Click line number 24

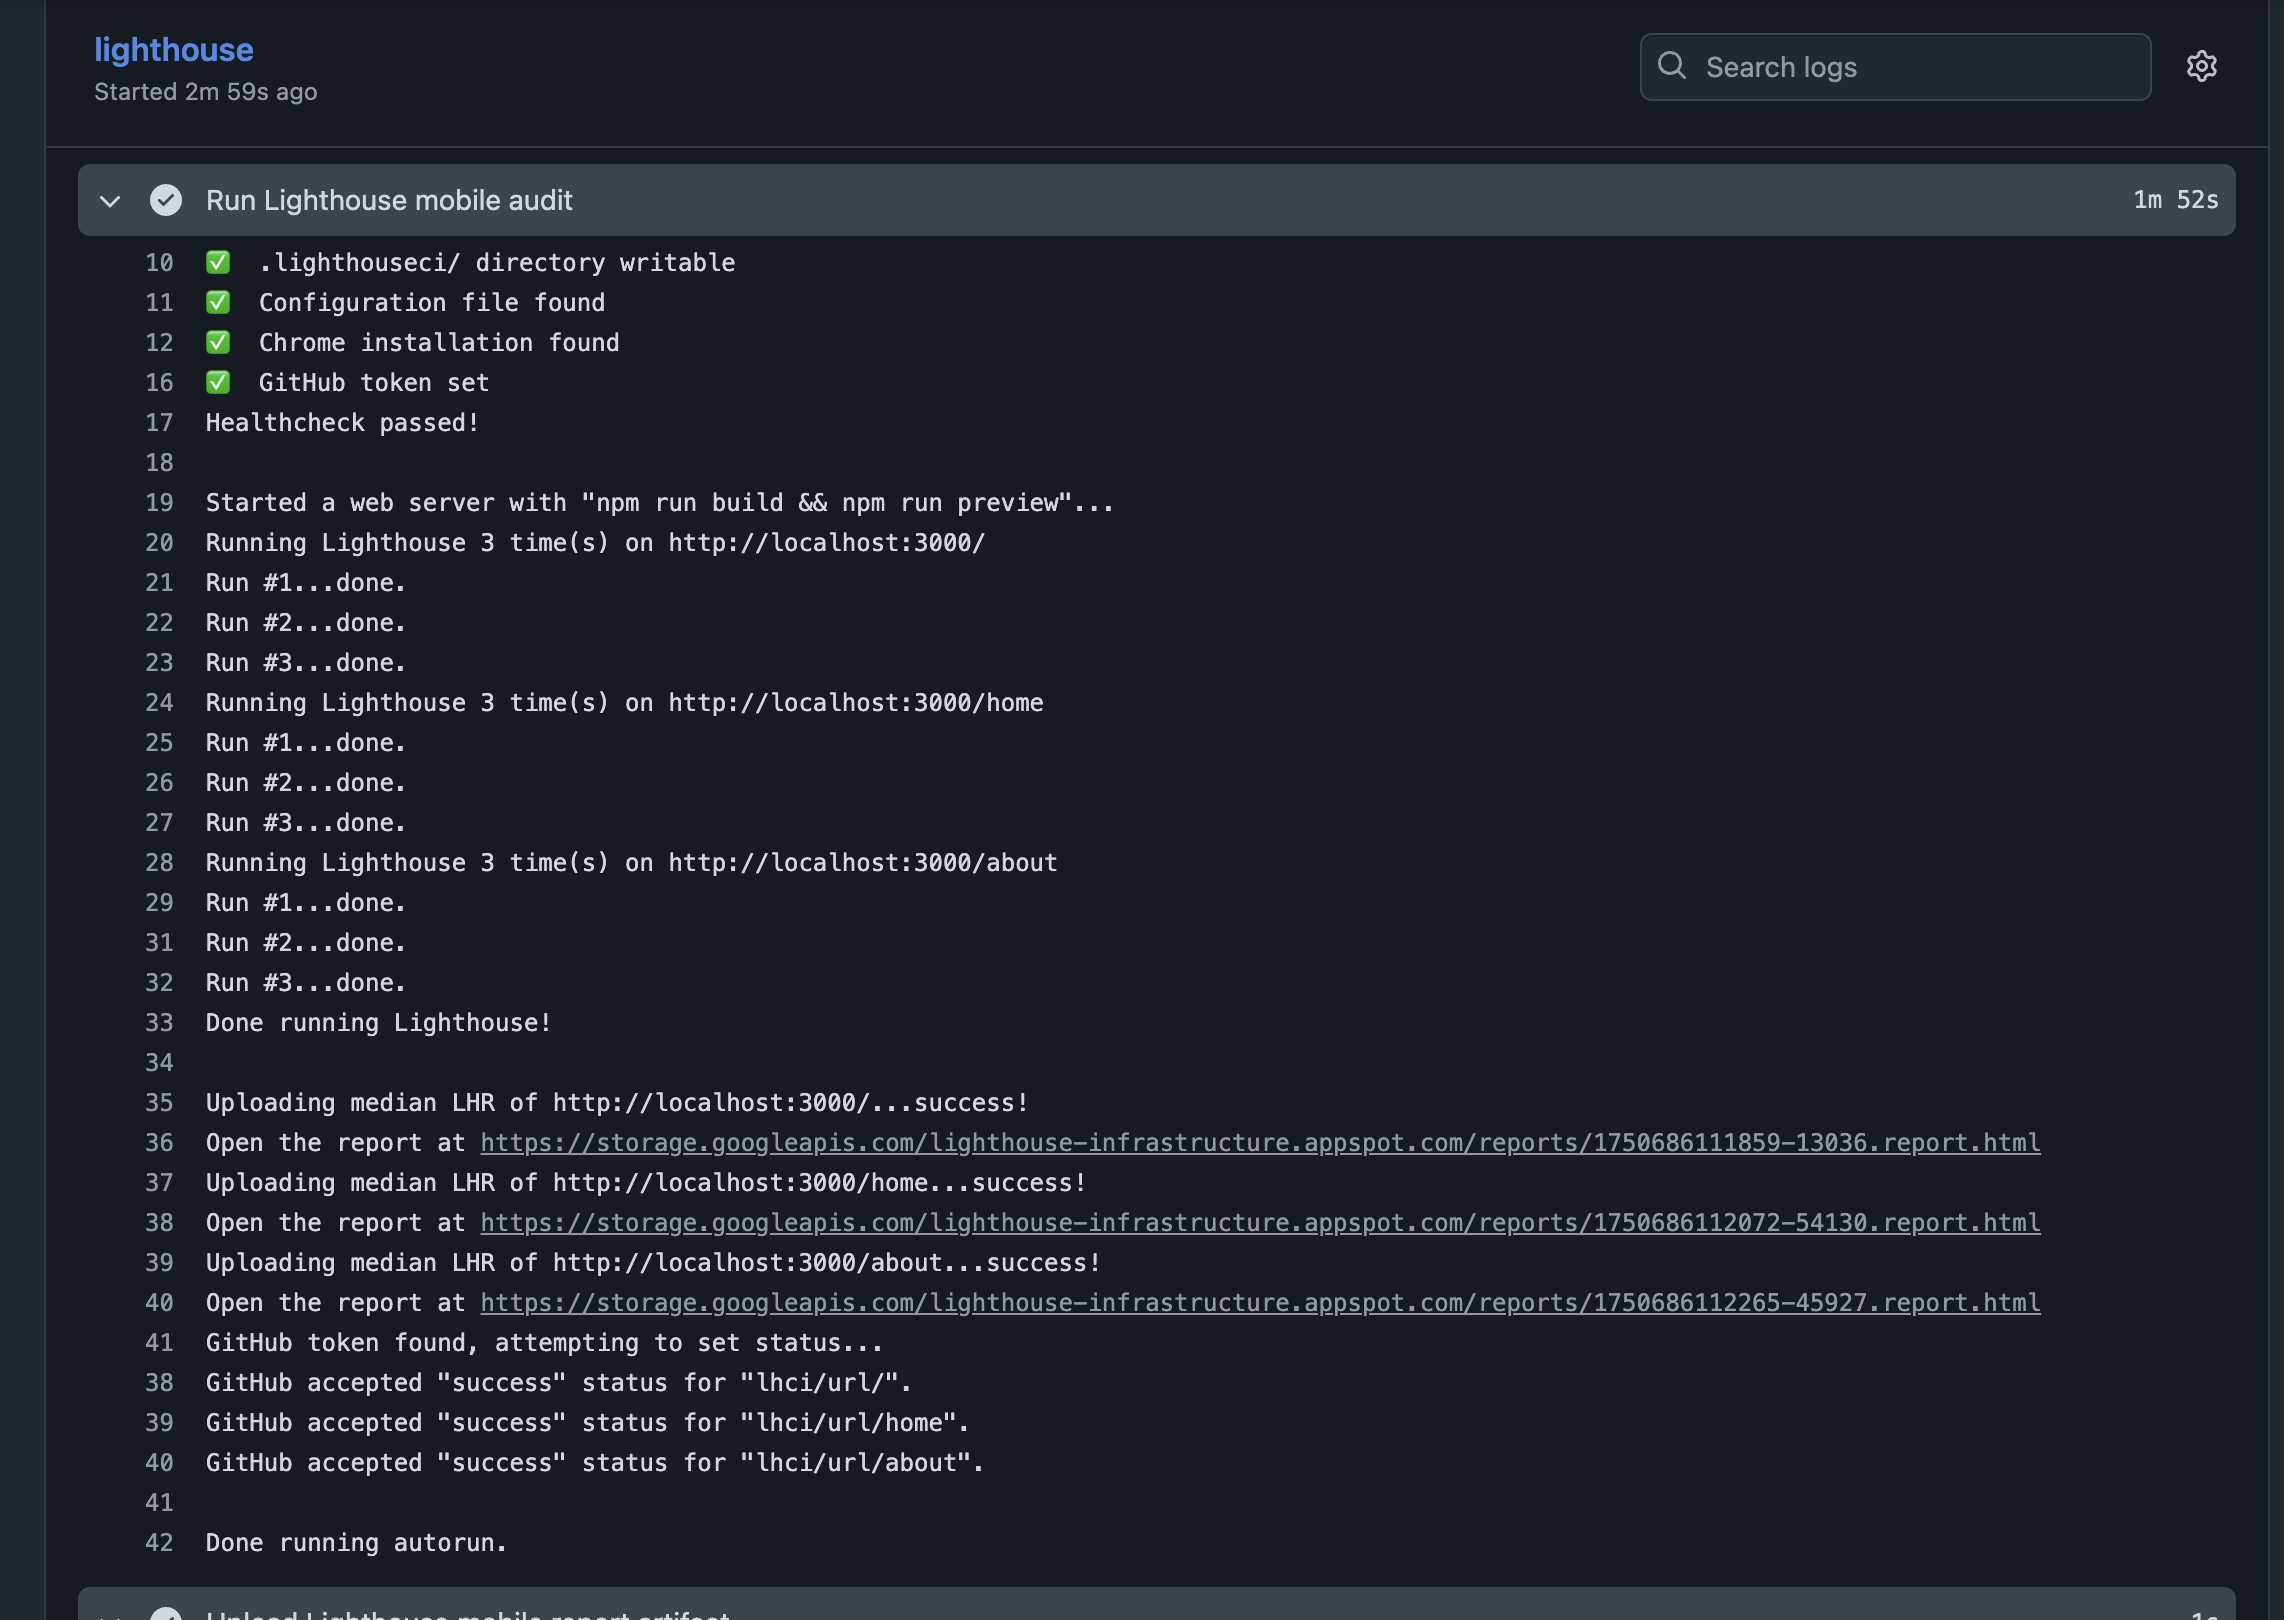pos(159,702)
